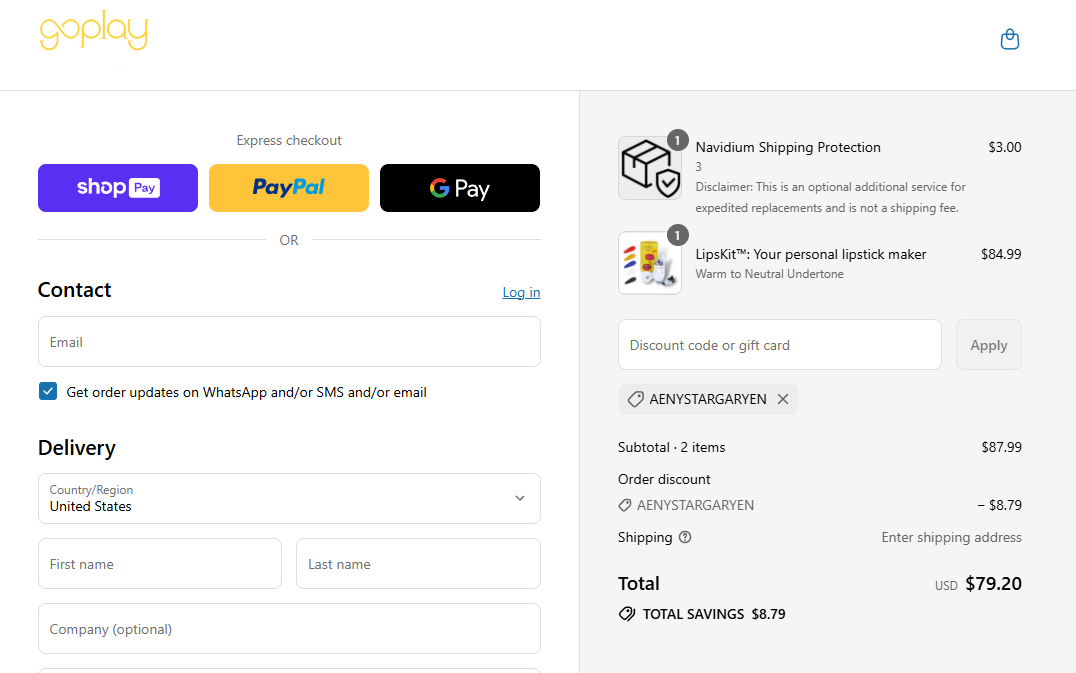Focus the Discount code or gift card field

pos(780,344)
